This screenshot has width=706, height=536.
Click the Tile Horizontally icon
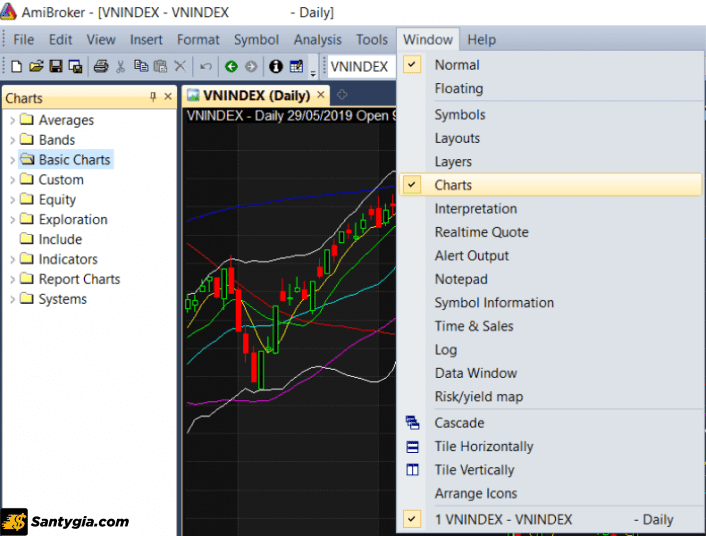click(412, 446)
